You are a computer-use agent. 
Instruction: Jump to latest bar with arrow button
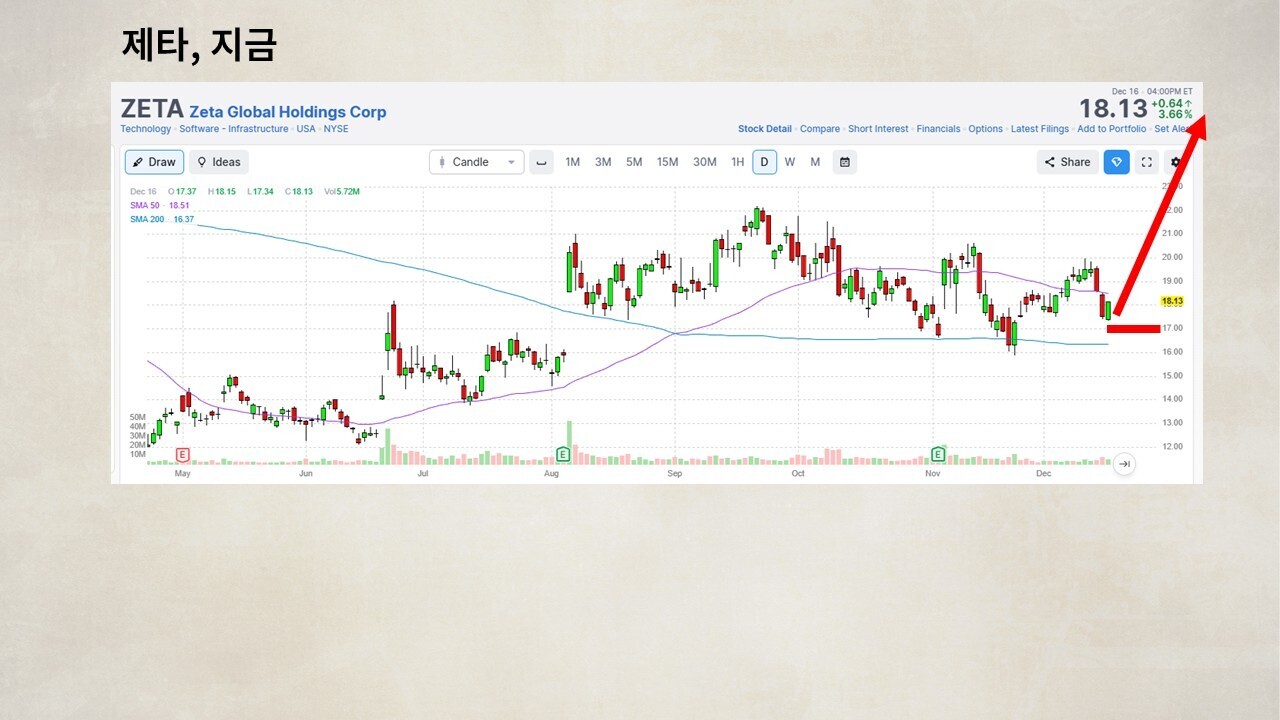tap(1124, 464)
